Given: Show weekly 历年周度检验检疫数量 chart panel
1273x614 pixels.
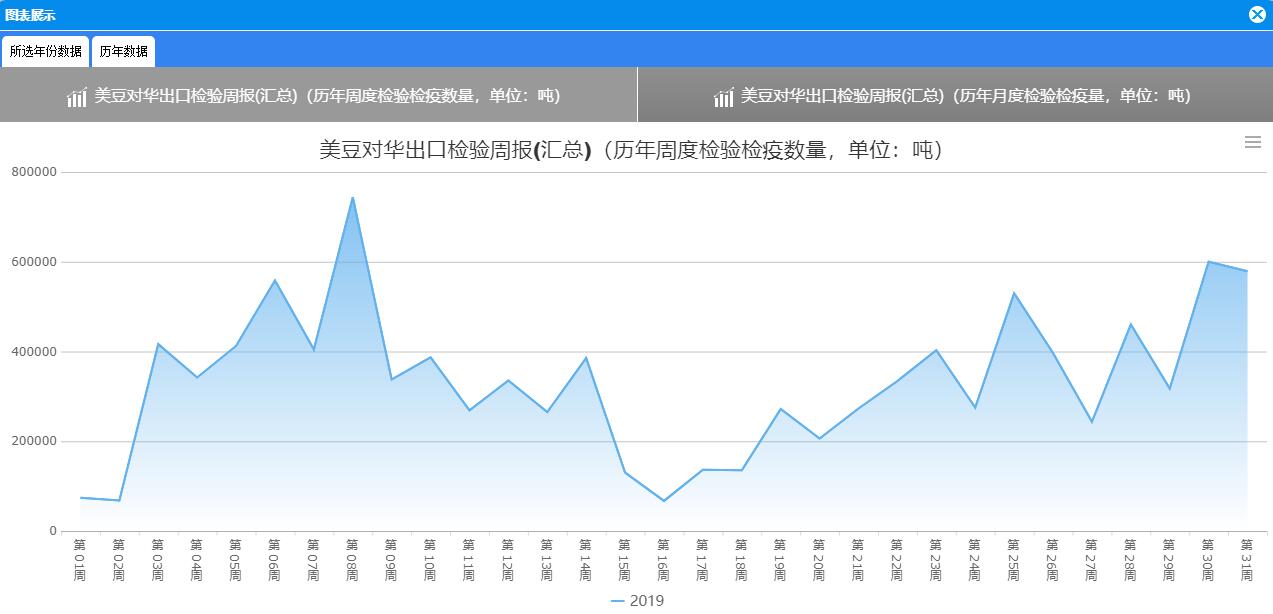Looking at the screenshot, I should (326, 96).
